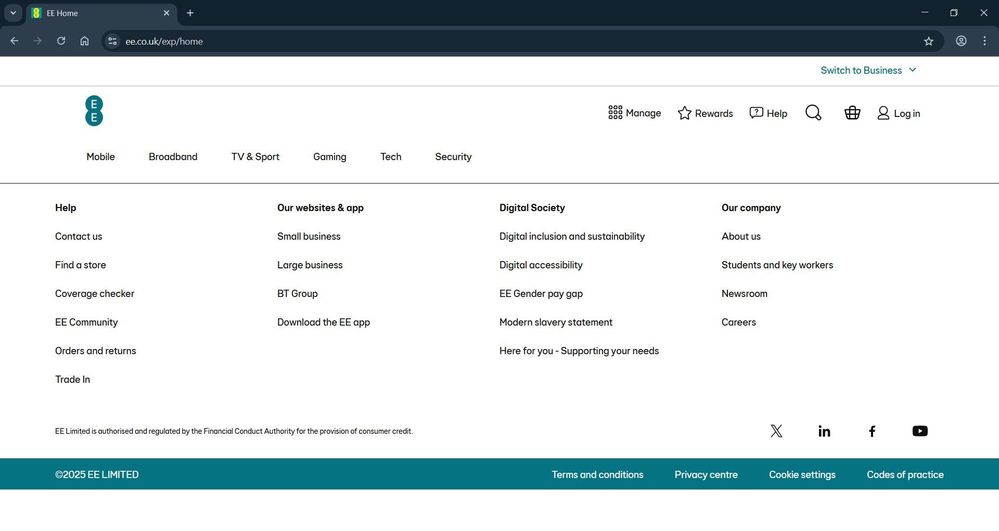The image size is (999, 531).
Task: Open Students and key workers link
Action: (777, 265)
